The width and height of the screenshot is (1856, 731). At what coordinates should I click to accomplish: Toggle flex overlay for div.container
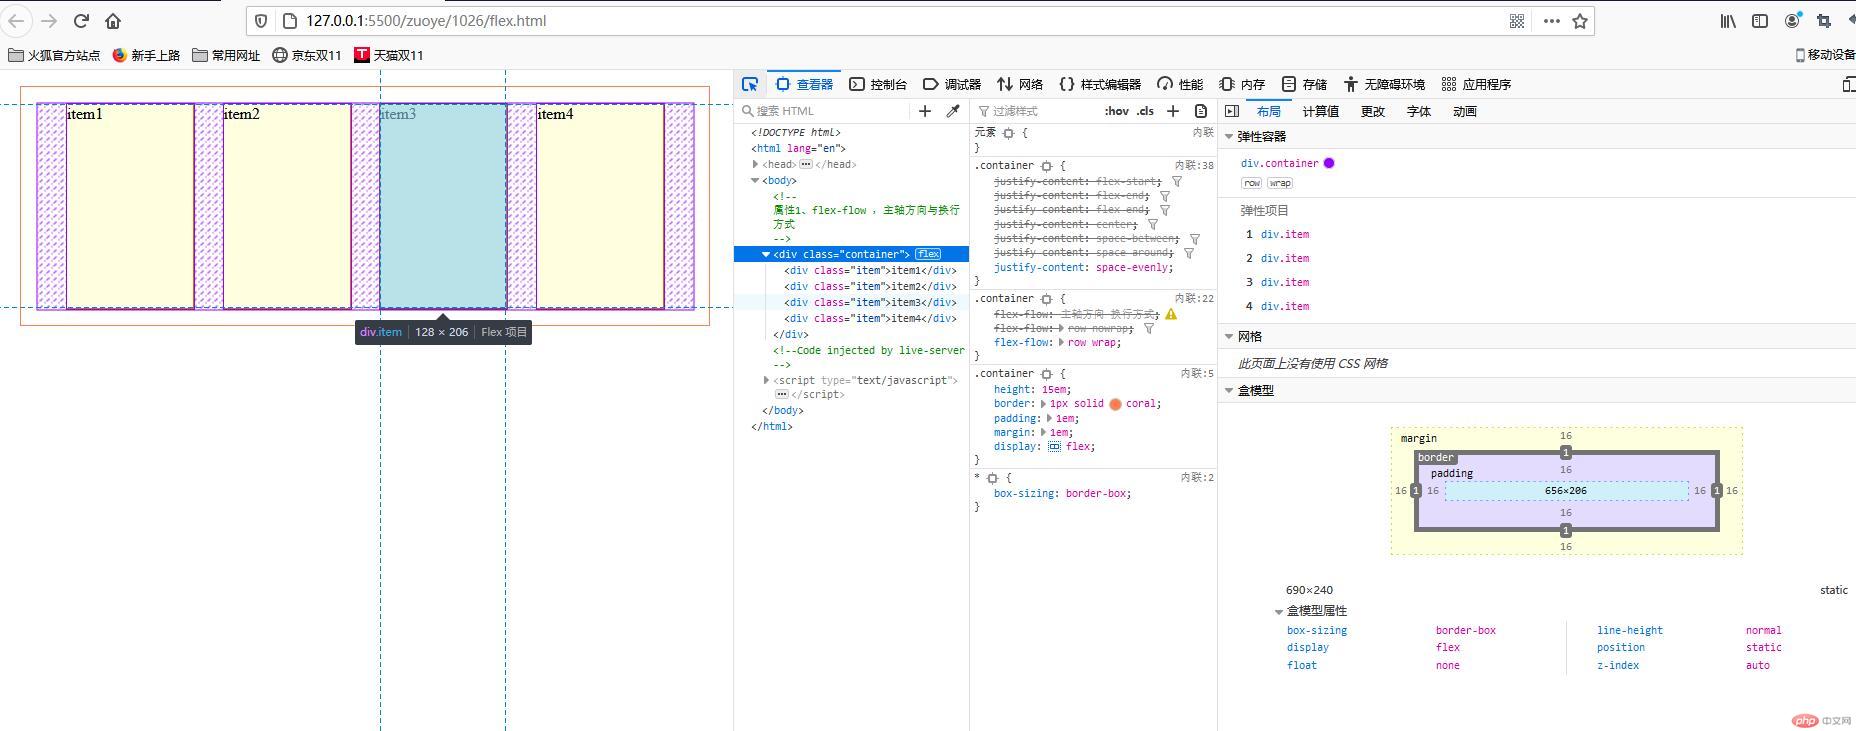click(x=1329, y=163)
